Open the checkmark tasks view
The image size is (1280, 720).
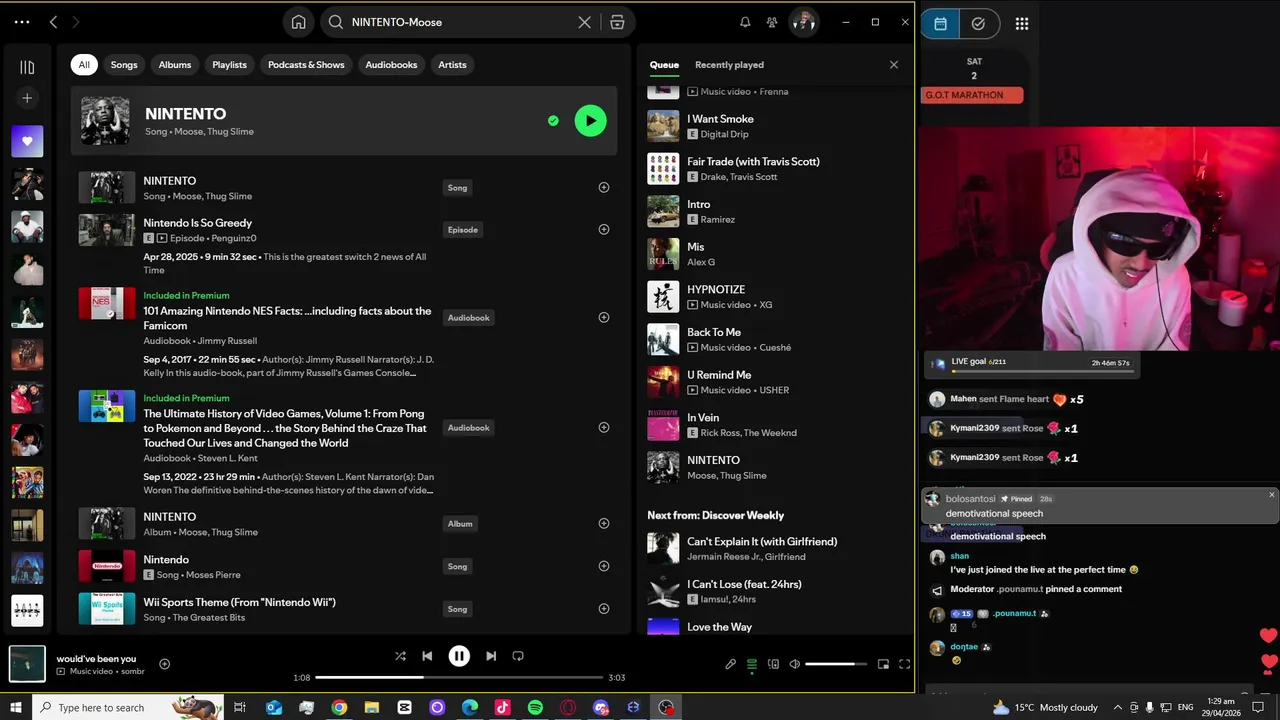tap(978, 24)
